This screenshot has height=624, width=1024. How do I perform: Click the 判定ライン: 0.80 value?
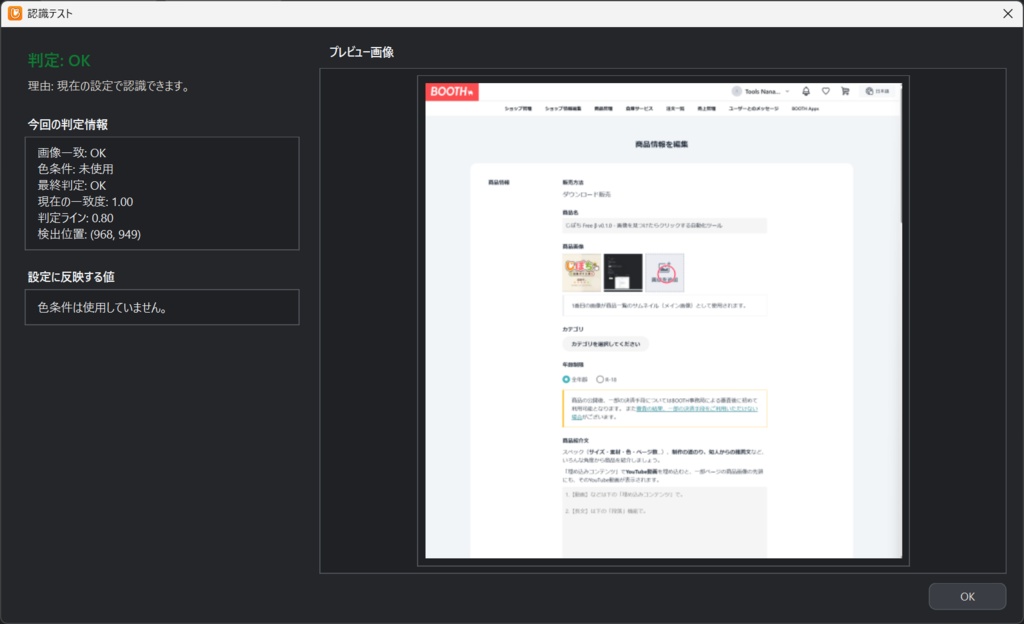(x=75, y=218)
